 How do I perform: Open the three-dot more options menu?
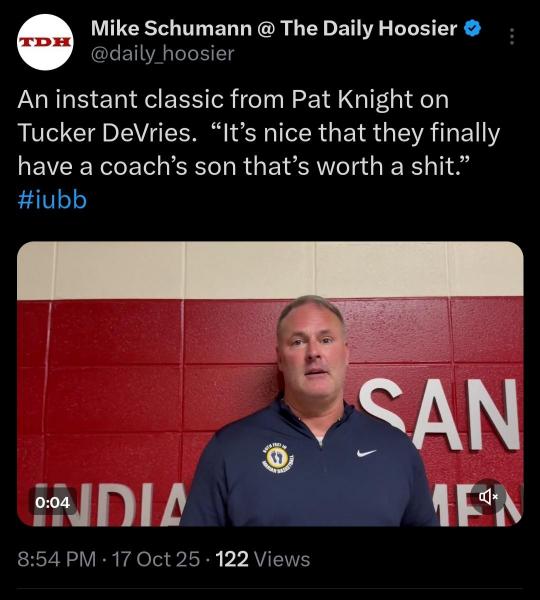pyautogui.click(x=512, y=37)
